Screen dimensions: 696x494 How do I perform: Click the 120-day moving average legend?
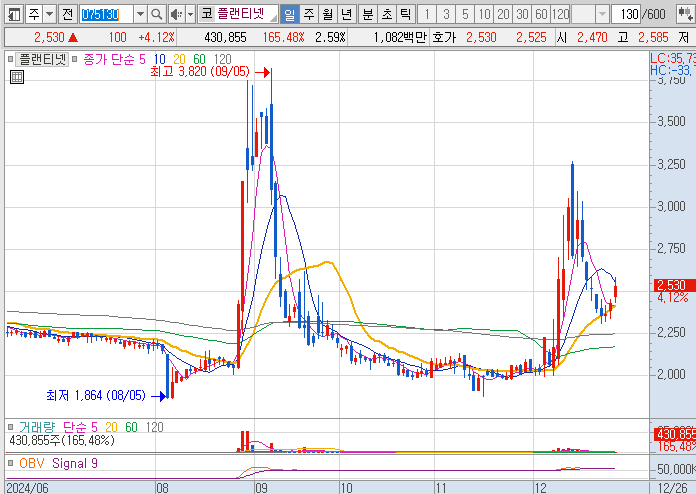[x=222, y=59]
